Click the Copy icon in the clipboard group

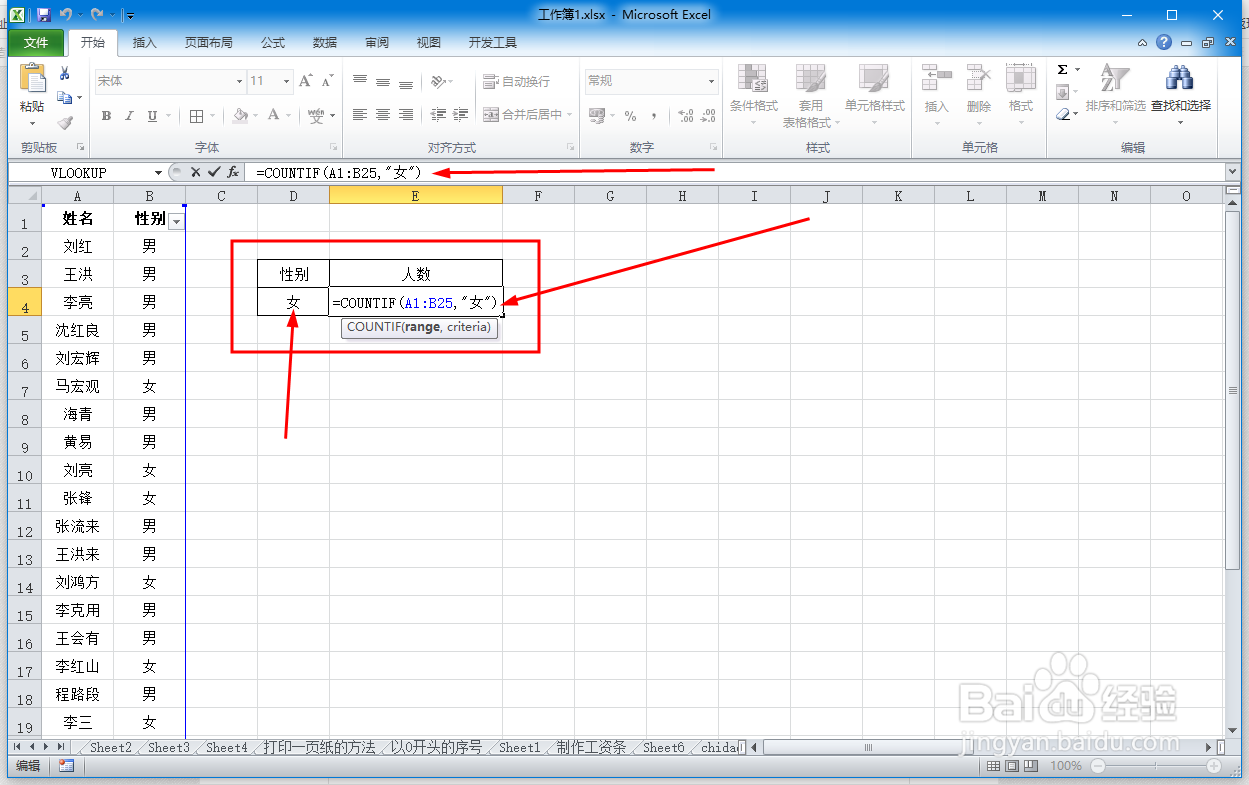[x=65, y=97]
